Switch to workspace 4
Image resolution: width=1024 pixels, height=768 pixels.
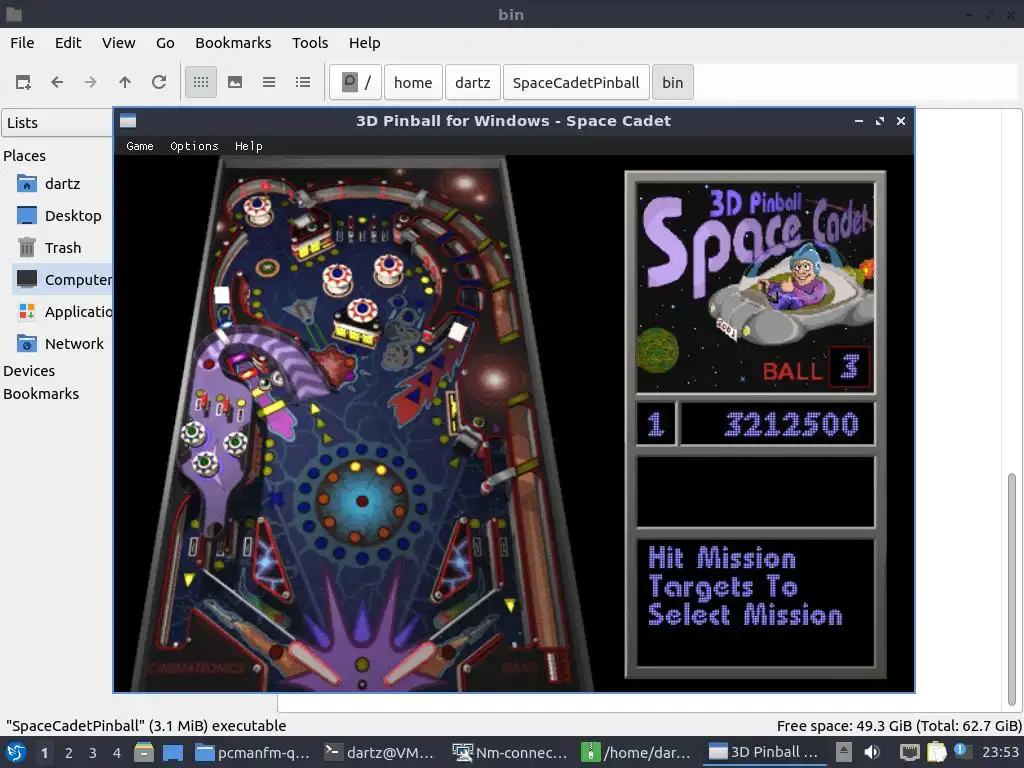coord(117,753)
